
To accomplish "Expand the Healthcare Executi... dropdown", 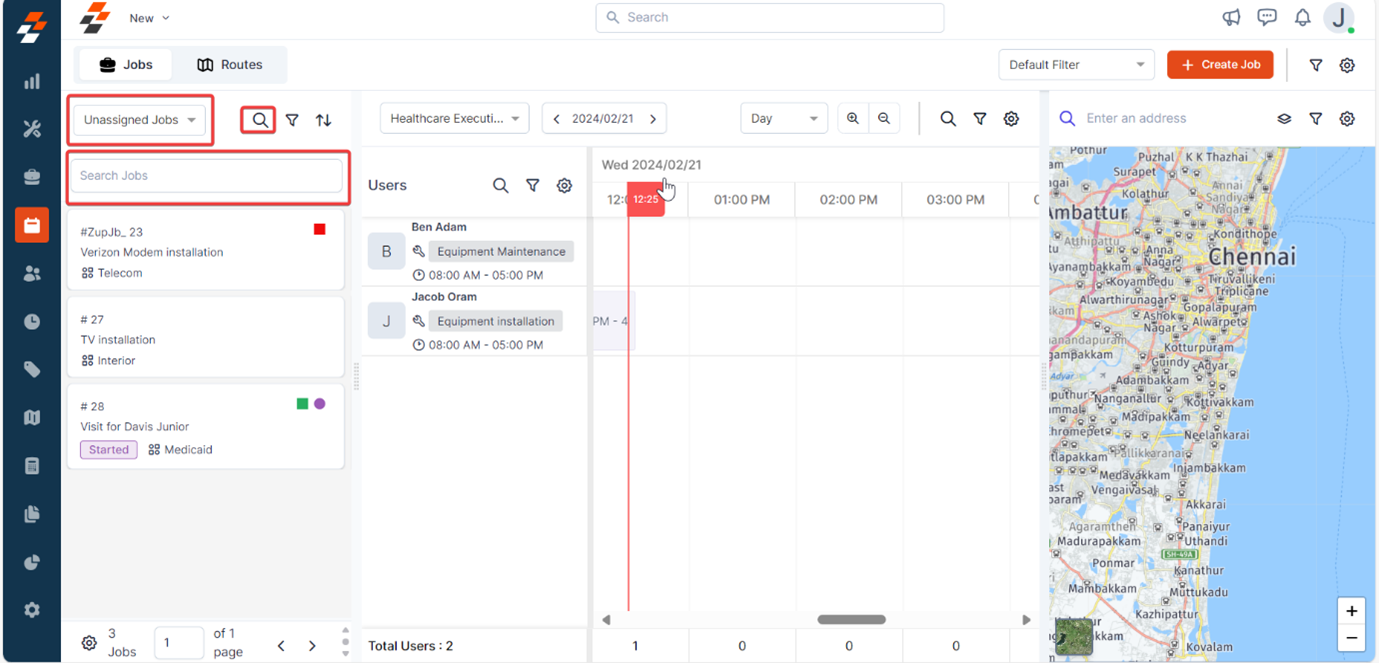I will click(455, 118).
